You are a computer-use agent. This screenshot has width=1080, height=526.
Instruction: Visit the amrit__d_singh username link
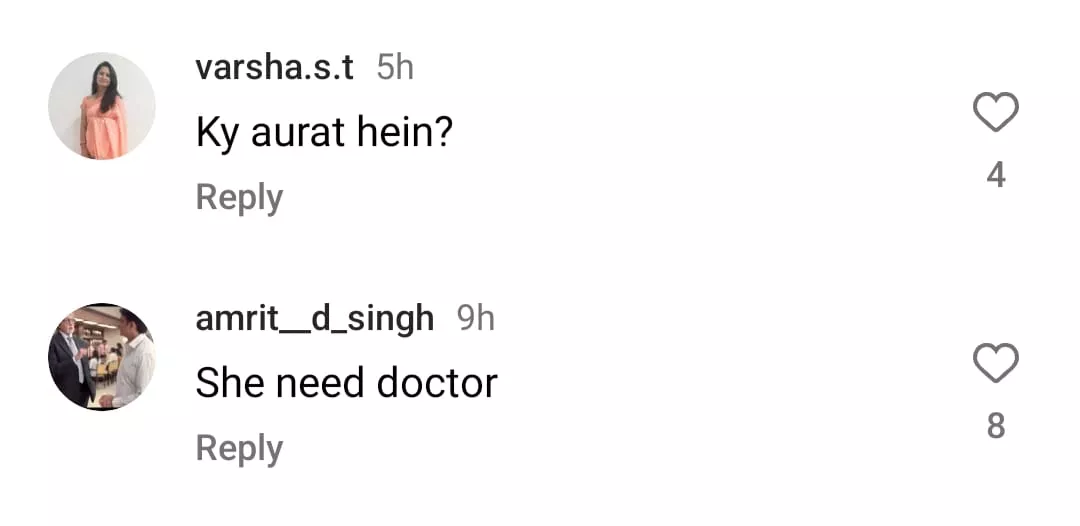click(x=315, y=319)
